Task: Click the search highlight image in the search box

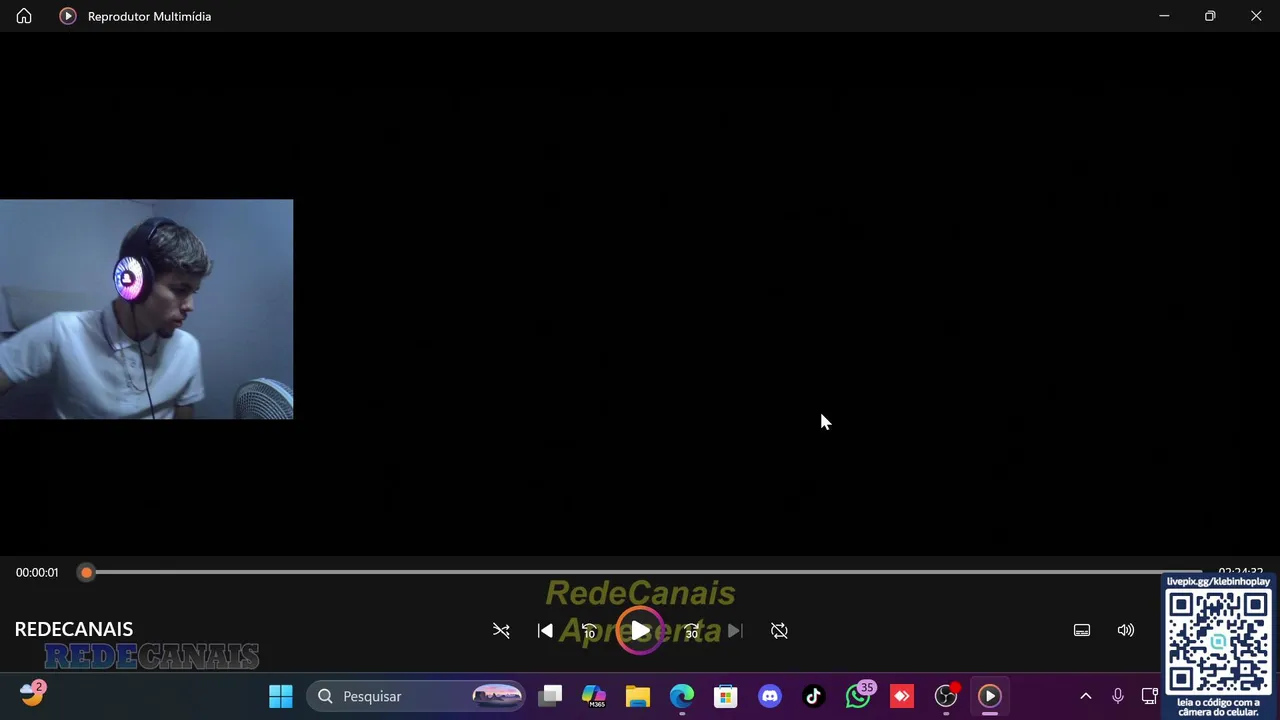Action: tap(497, 696)
